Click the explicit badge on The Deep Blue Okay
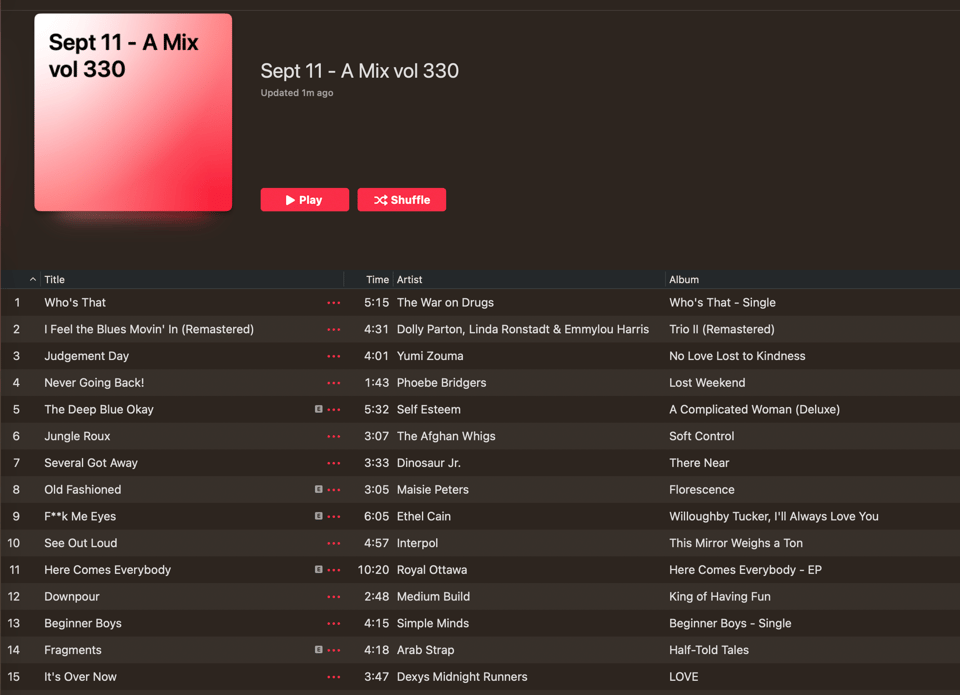960x695 pixels. (x=318, y=409)
